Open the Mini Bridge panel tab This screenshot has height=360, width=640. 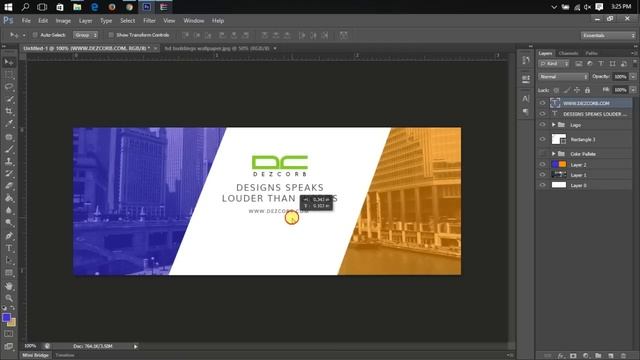(36, 356)
